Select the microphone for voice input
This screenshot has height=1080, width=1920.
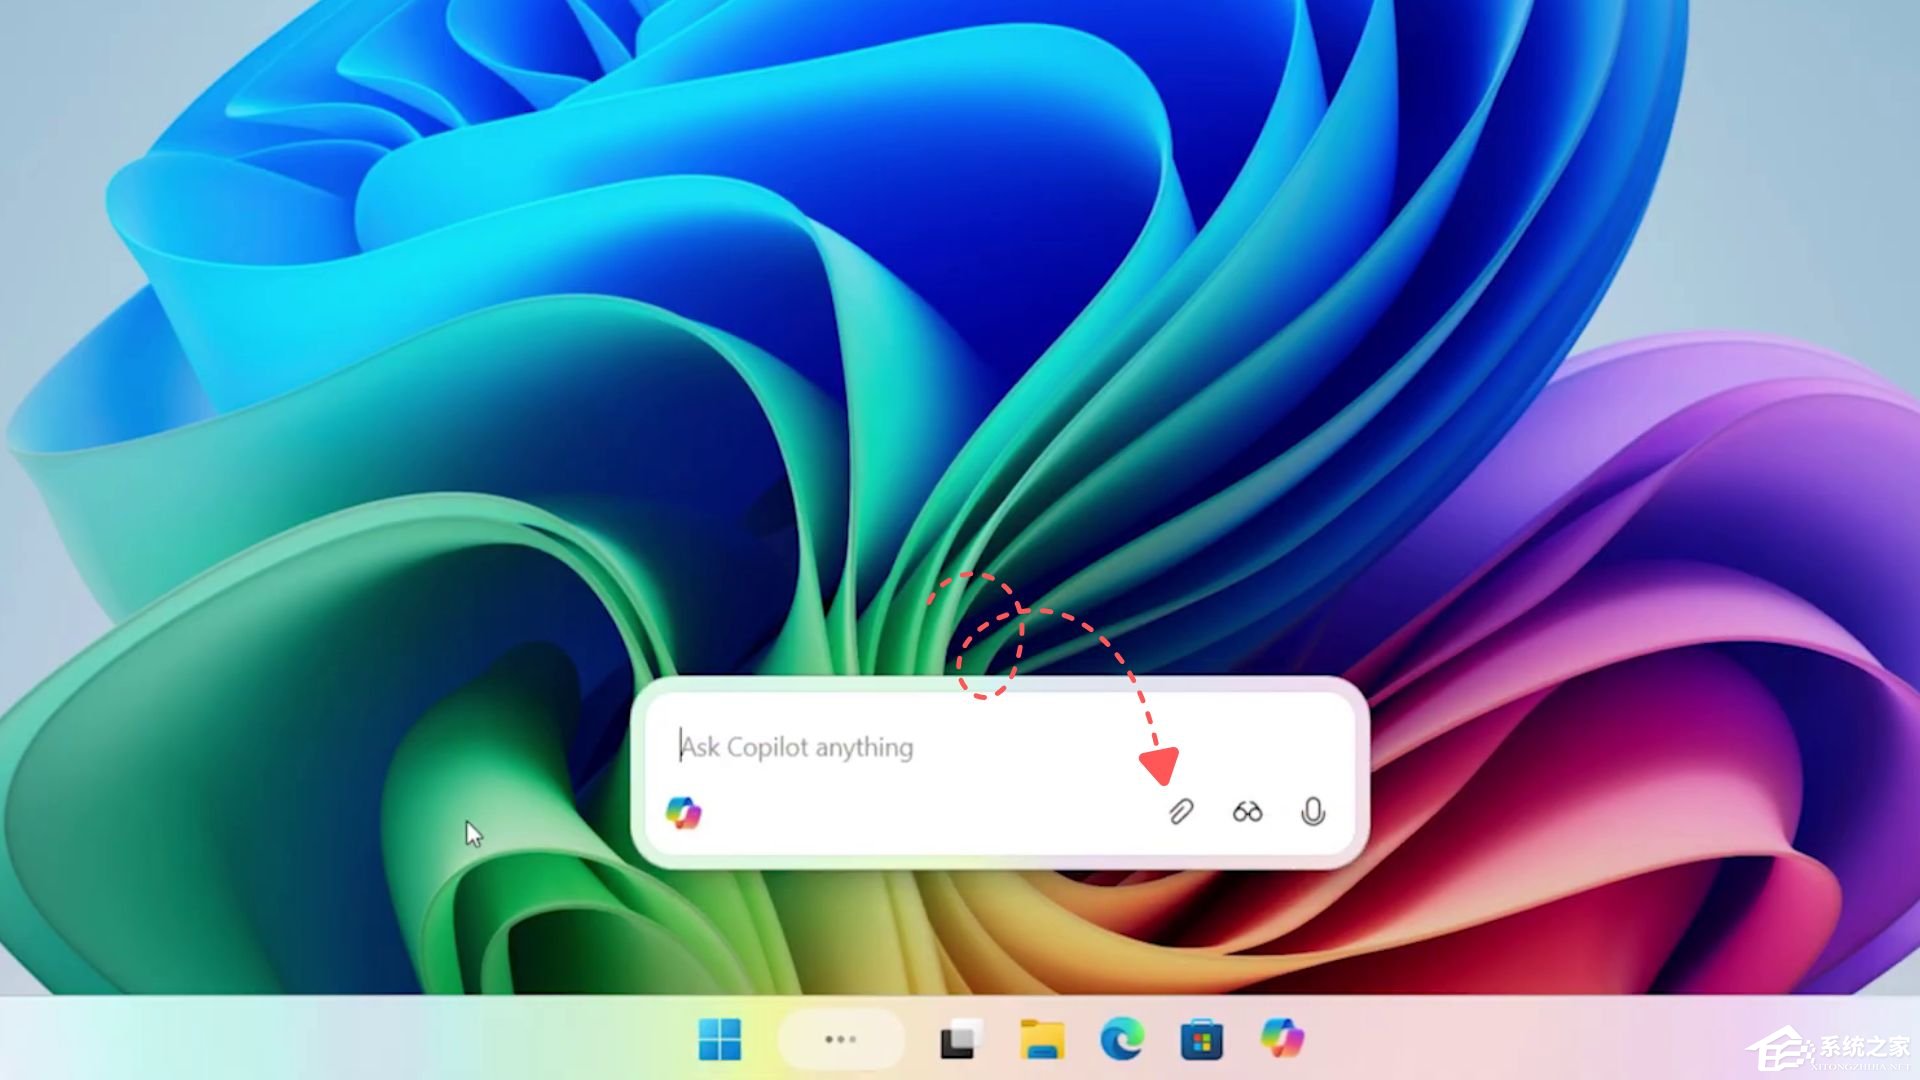(x=1312, y=812)
